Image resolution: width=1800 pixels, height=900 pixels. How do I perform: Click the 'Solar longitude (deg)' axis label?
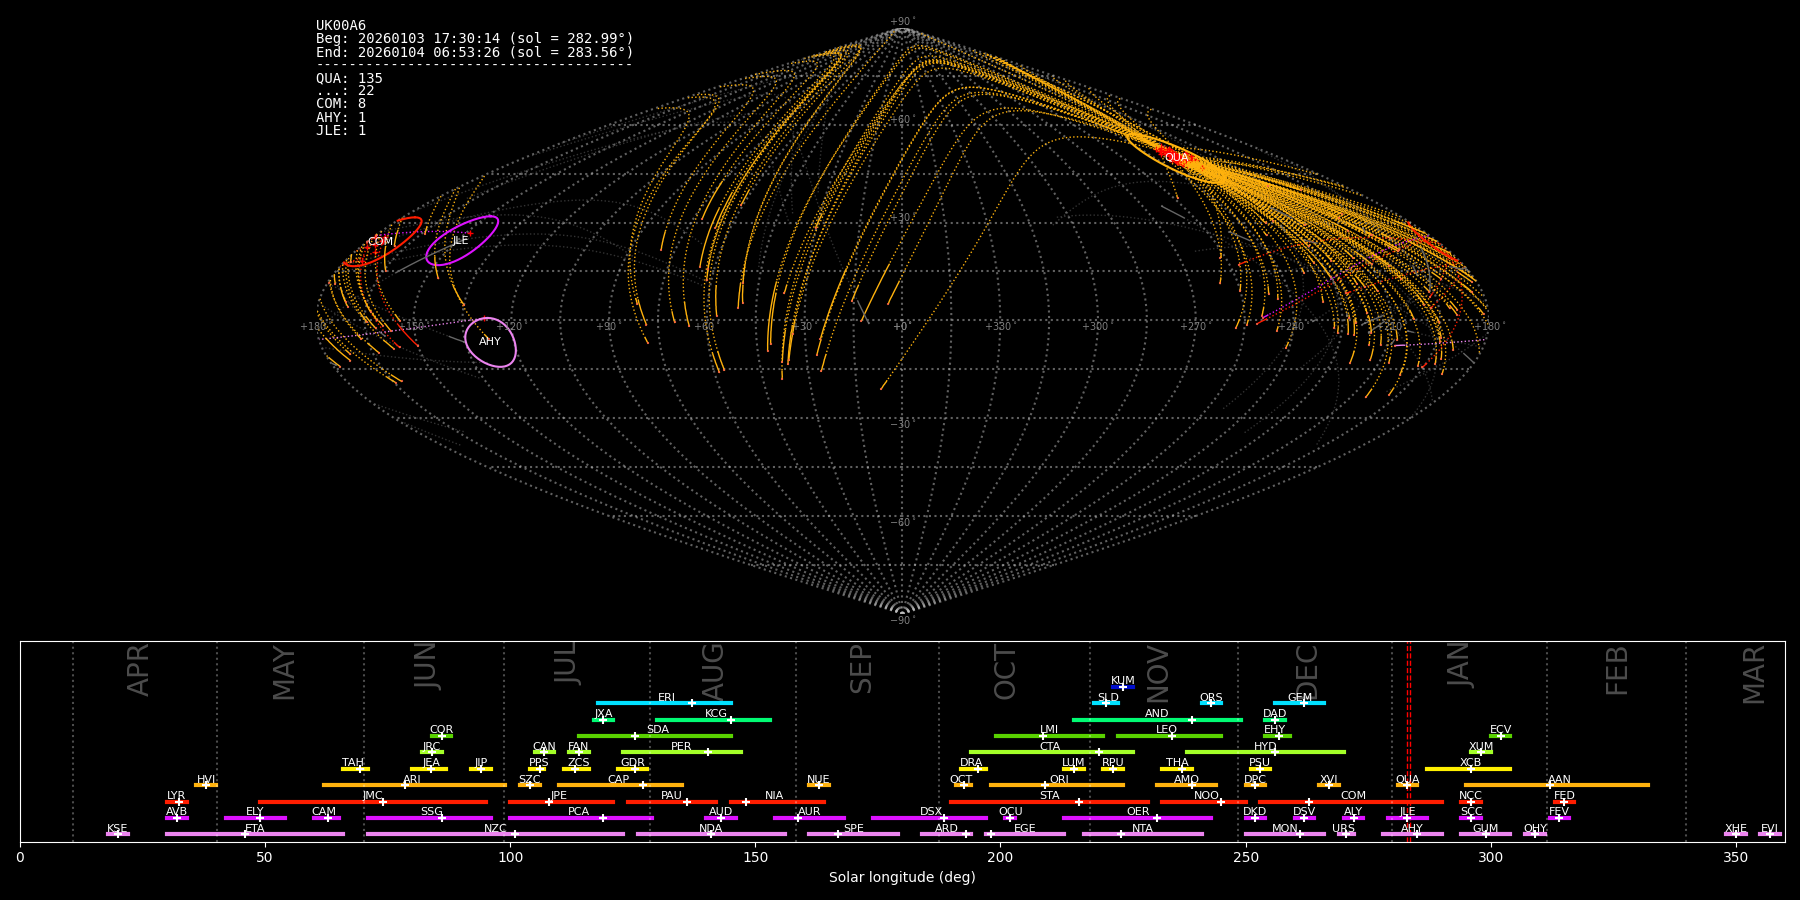tap(901, 877)
